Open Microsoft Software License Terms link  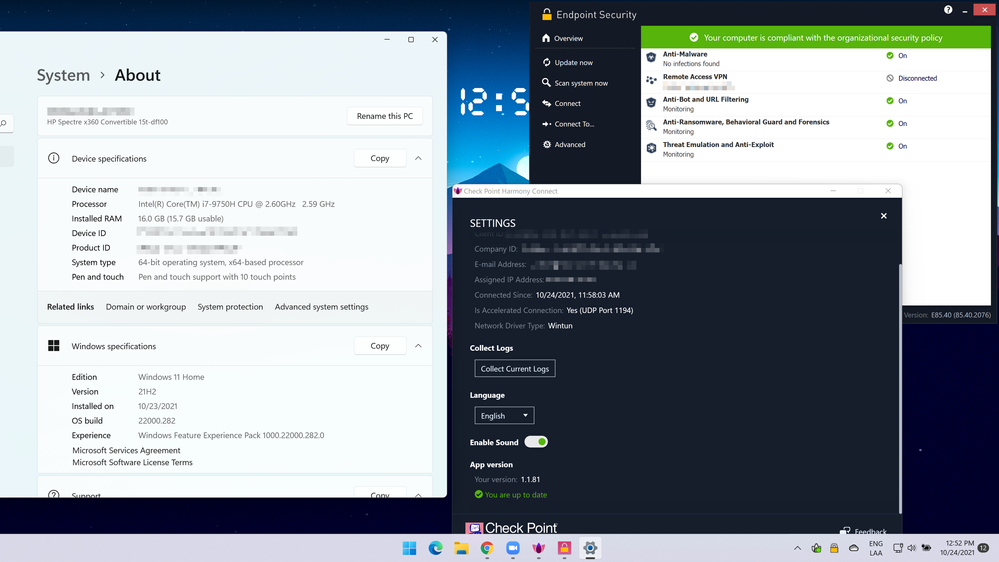coord(132,462)
